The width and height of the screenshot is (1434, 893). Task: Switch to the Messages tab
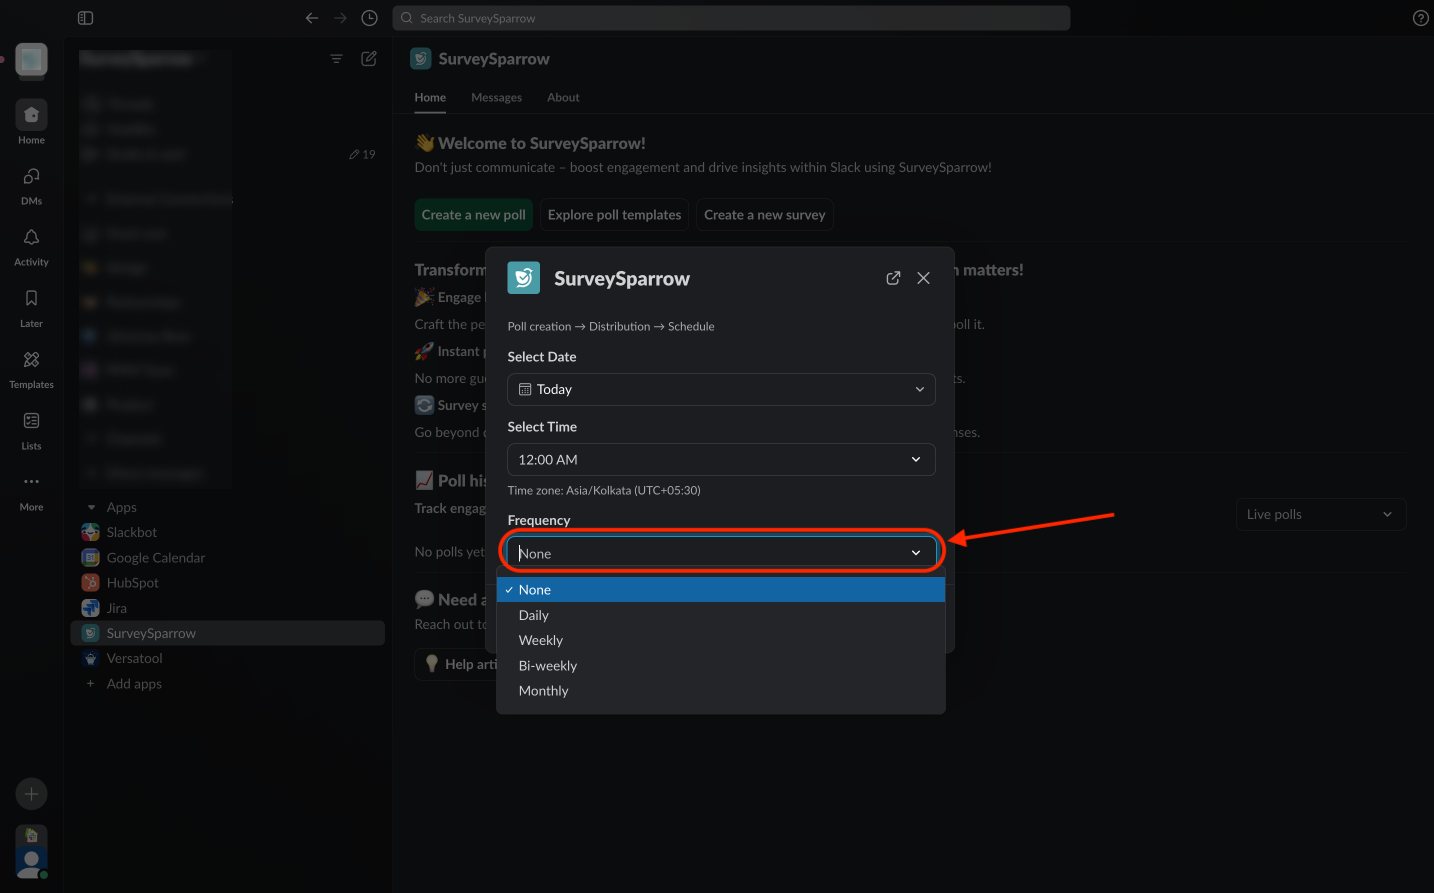[496, 98]
